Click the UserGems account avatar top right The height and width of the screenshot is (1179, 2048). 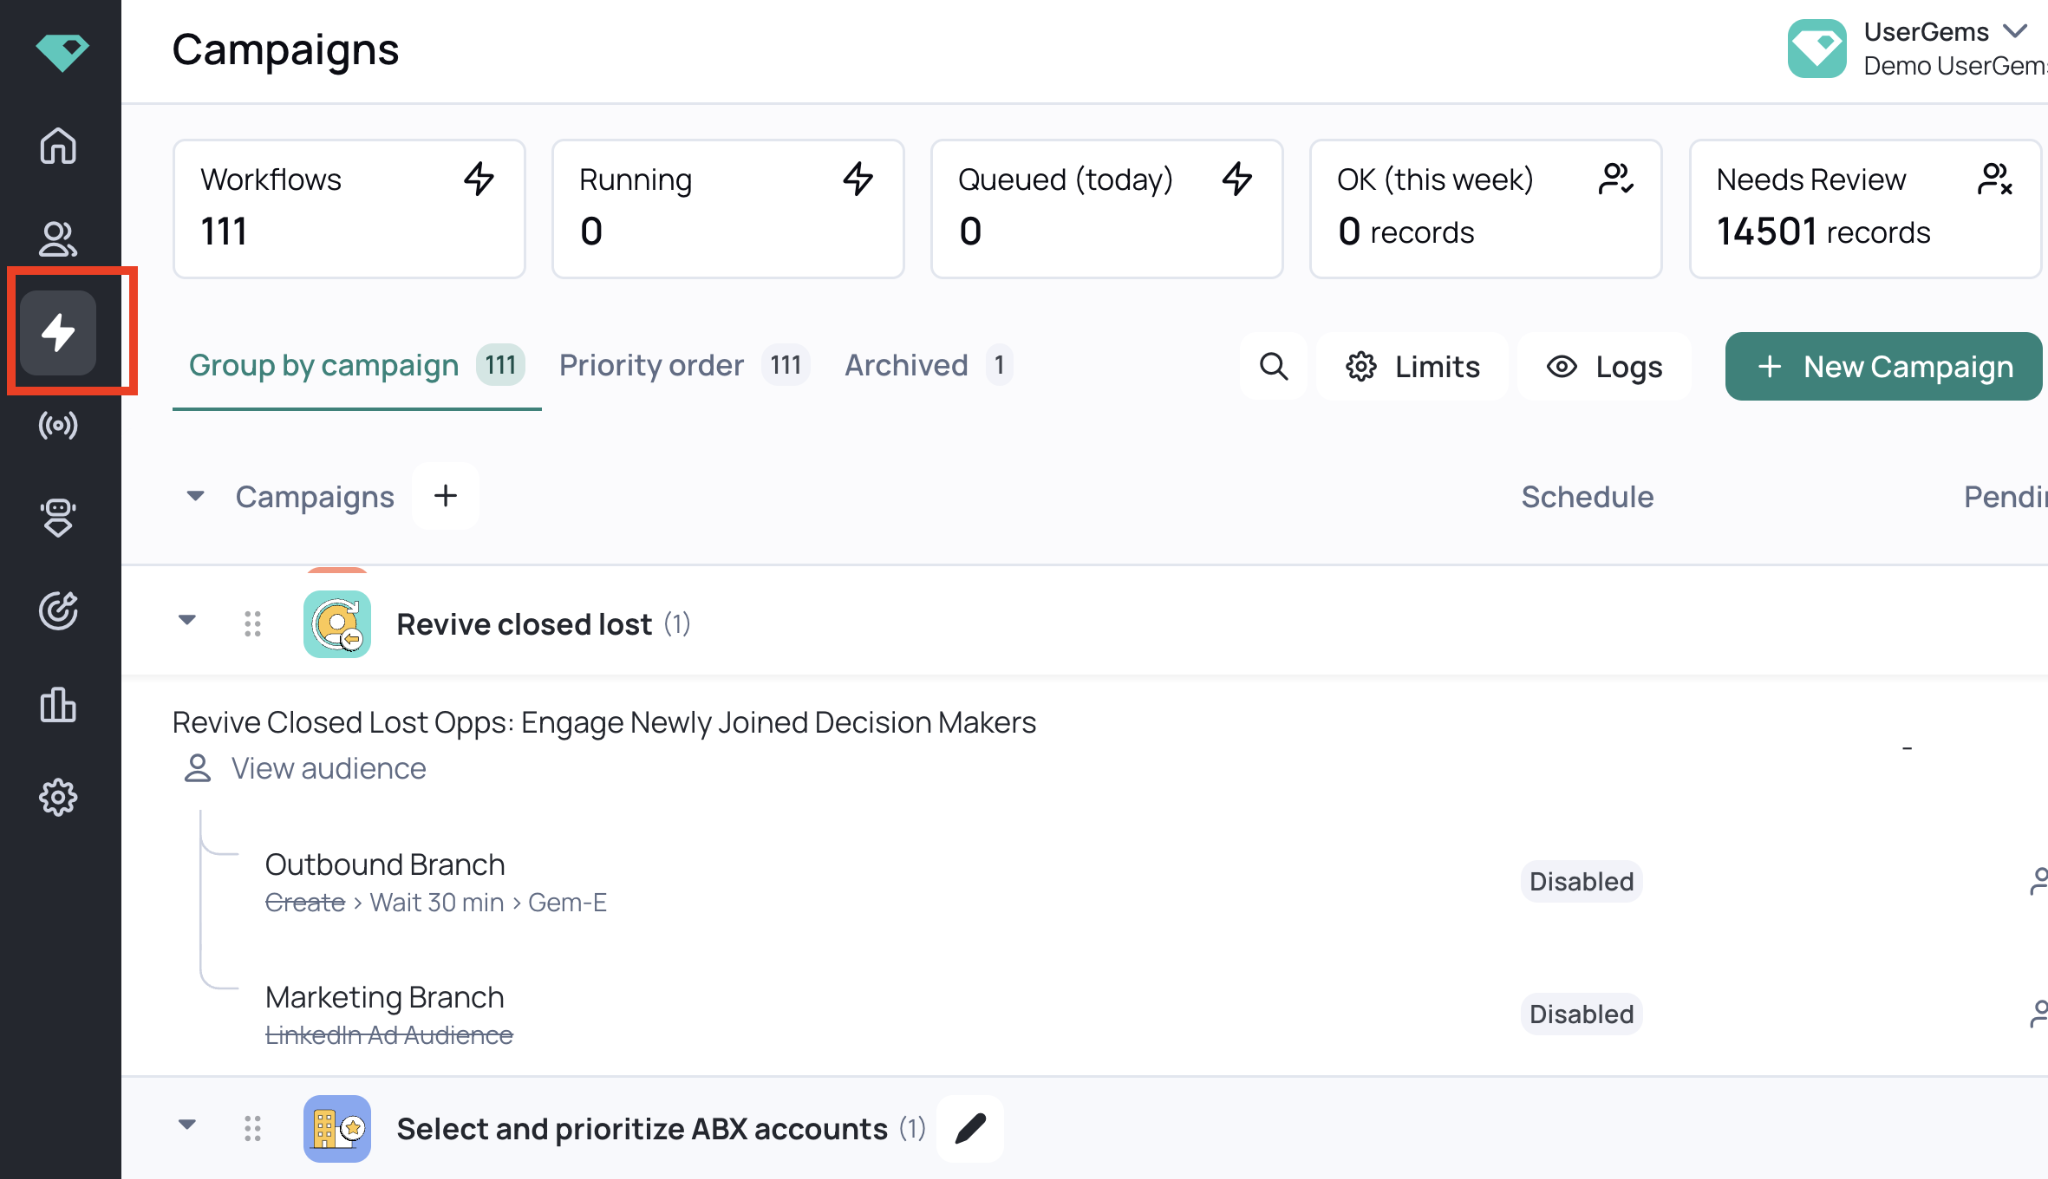1817,48
